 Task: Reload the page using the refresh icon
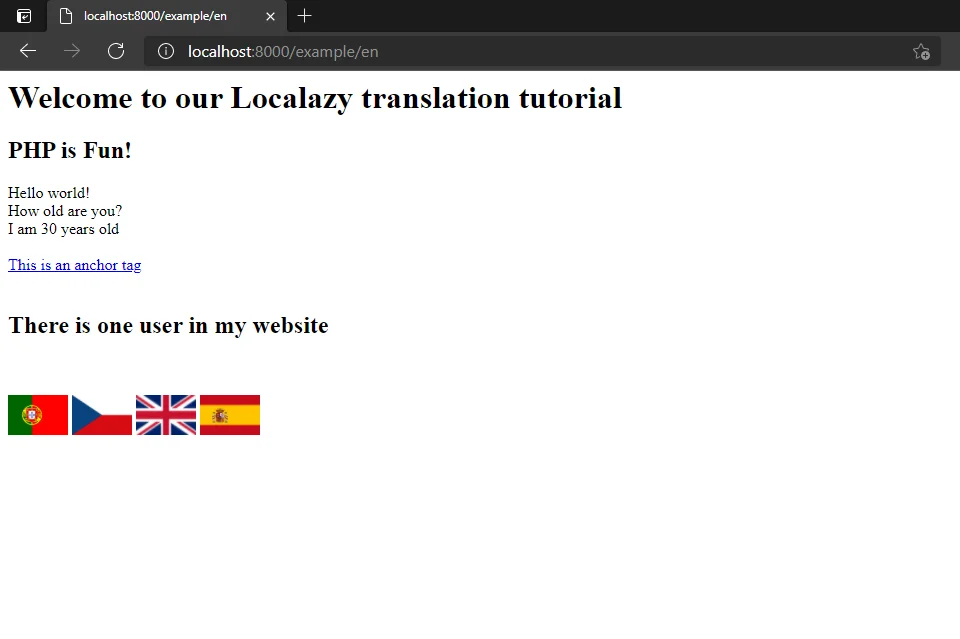pyautogui.click(x=115, y=51)
